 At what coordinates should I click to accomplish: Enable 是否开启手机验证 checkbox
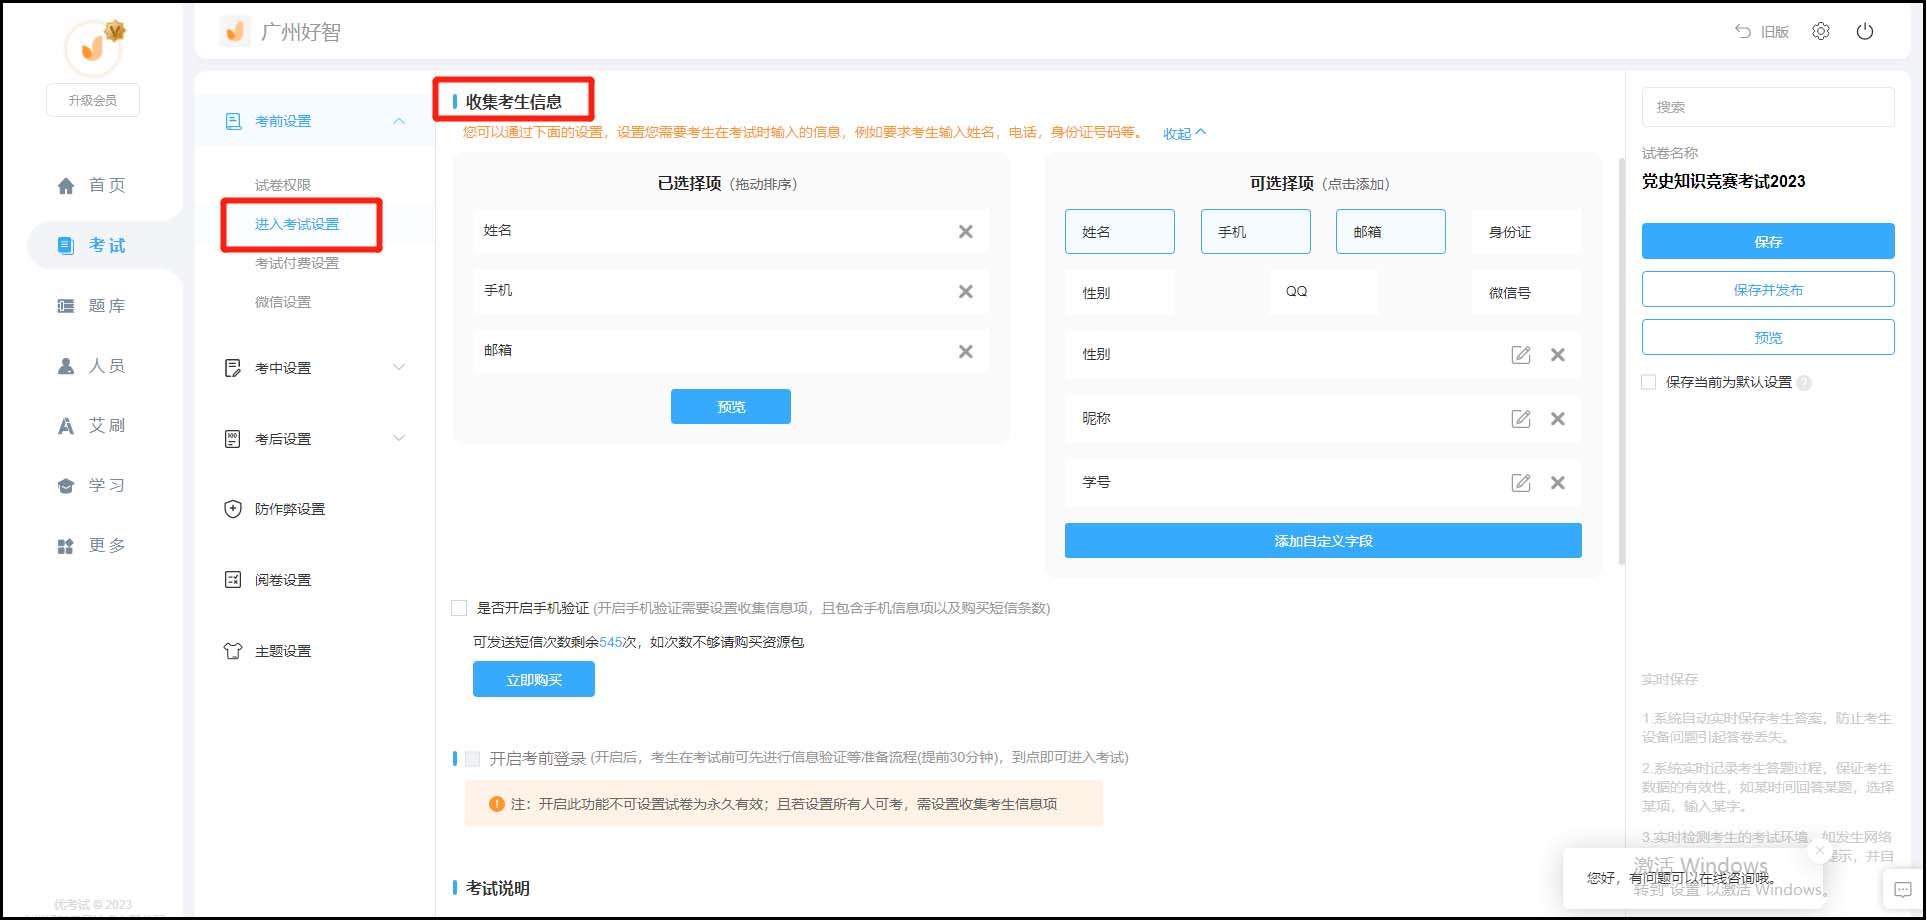coord(459,607)
